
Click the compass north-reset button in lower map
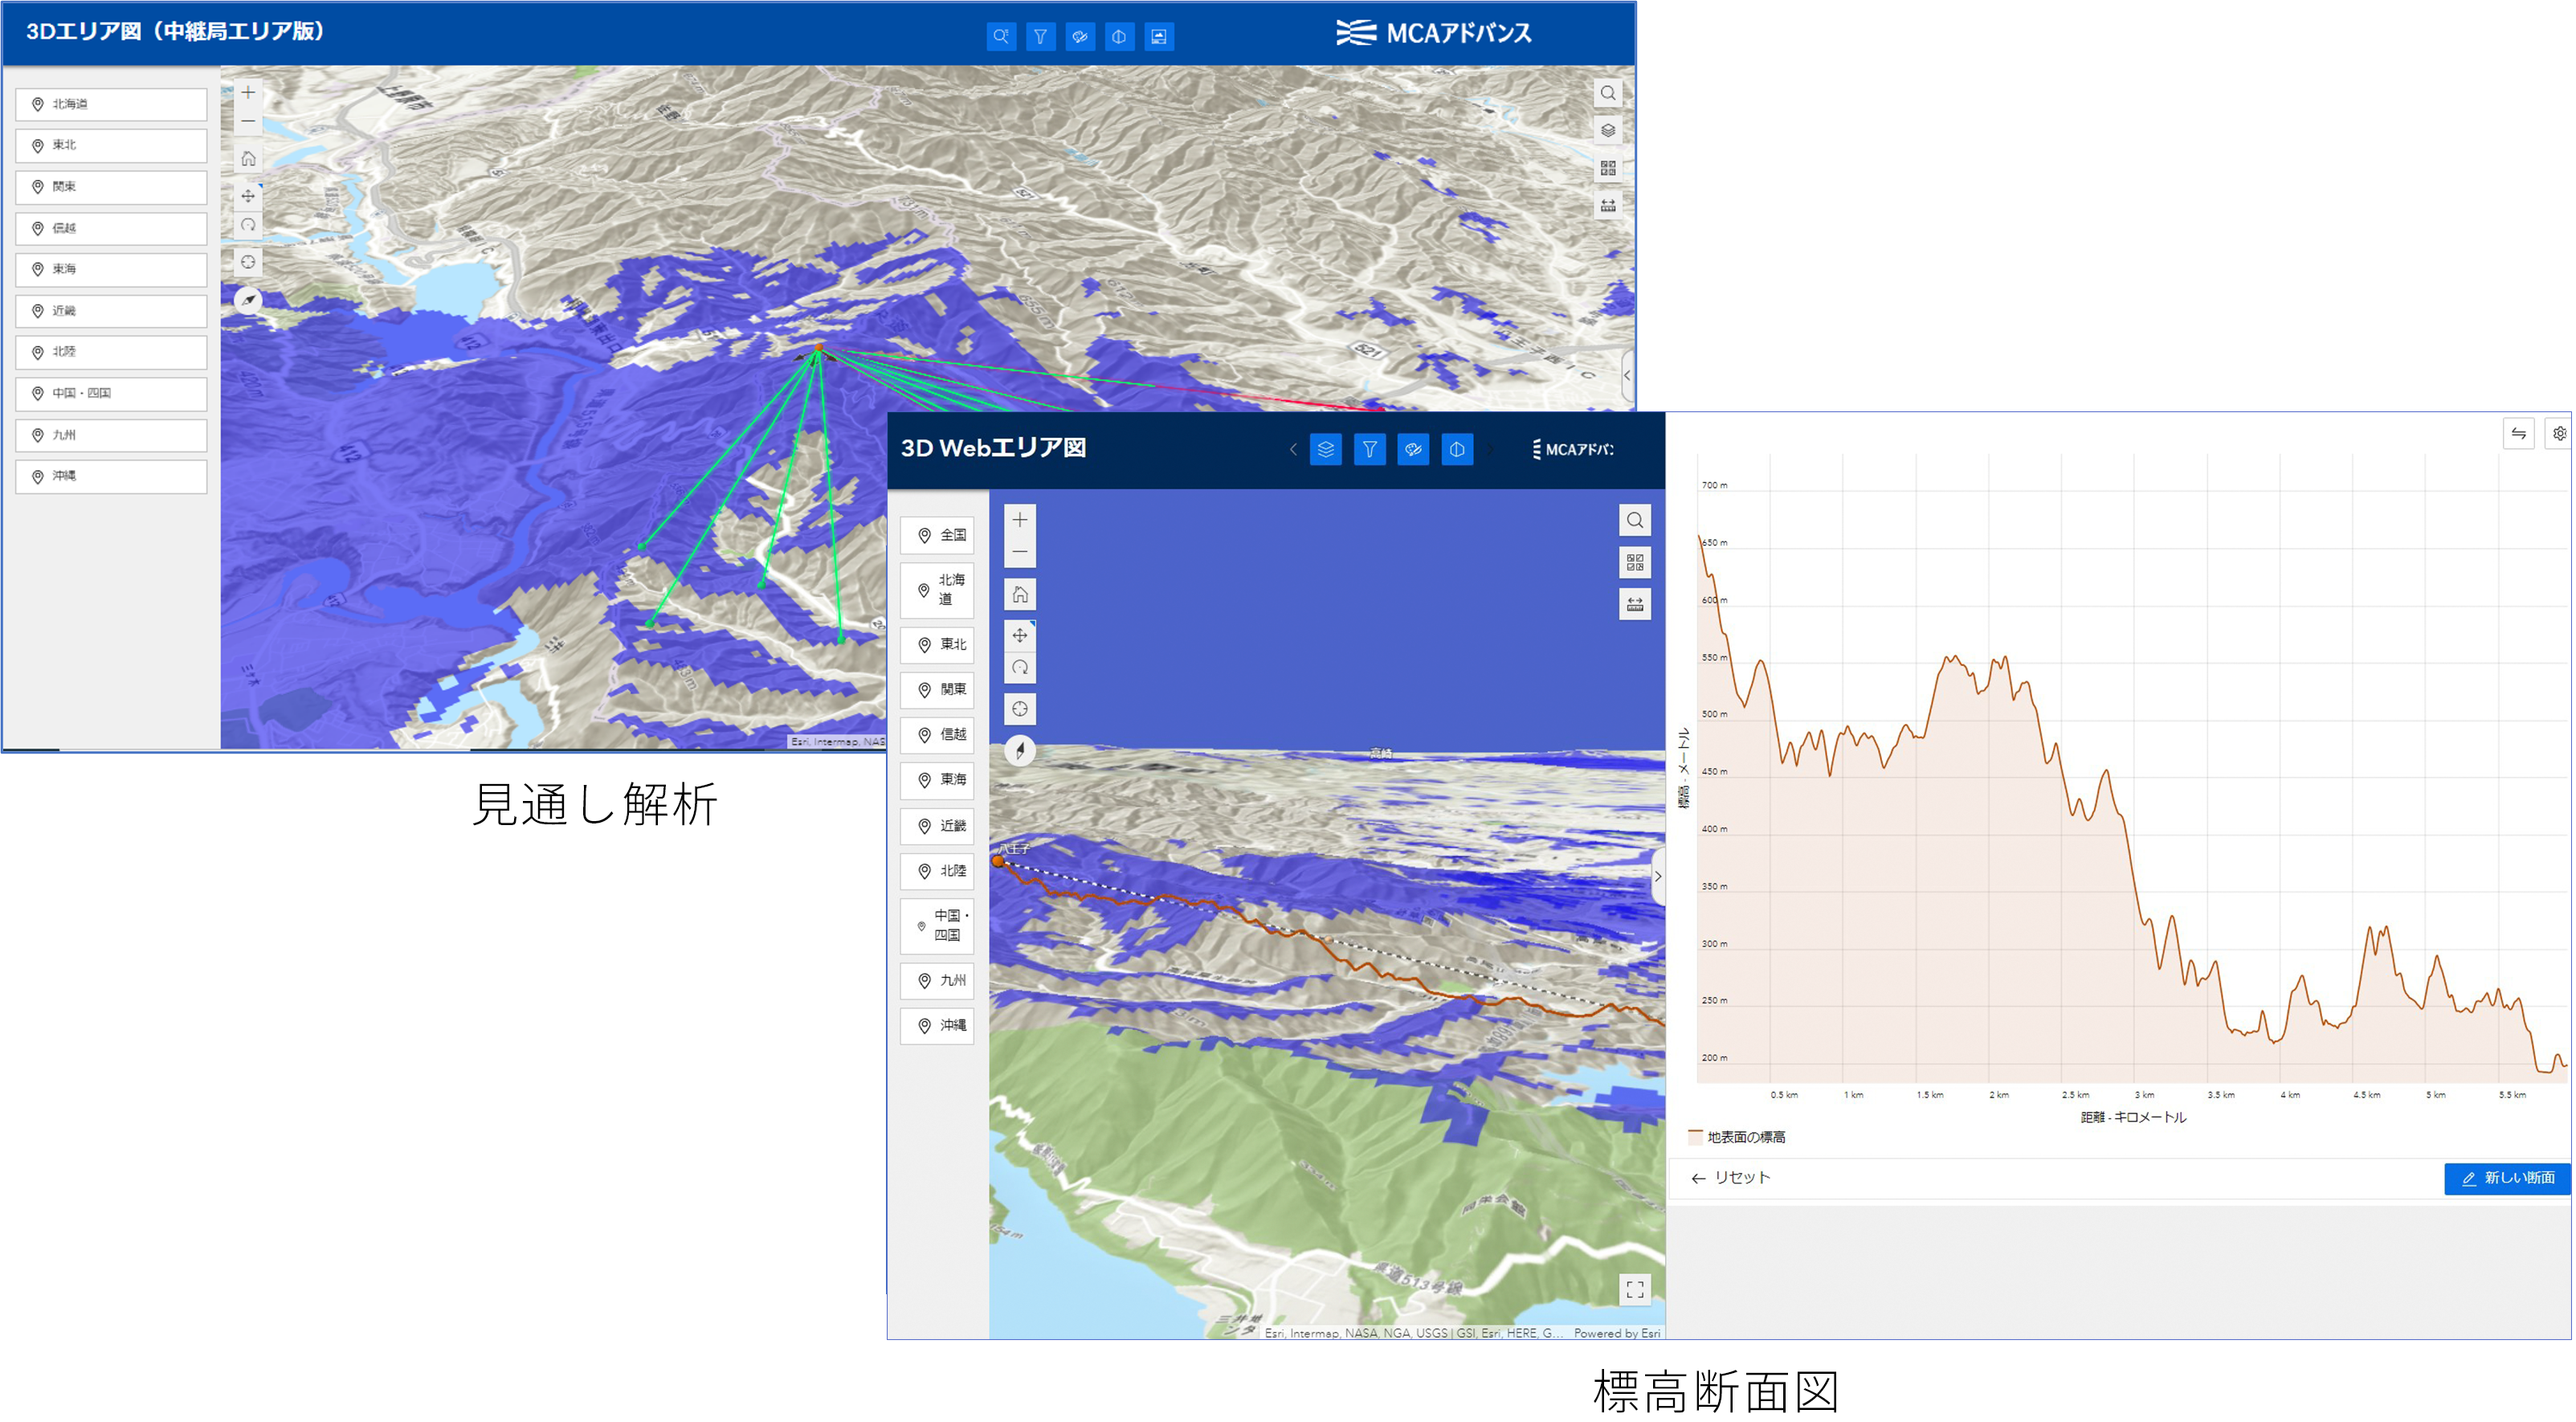[1019, 751]
